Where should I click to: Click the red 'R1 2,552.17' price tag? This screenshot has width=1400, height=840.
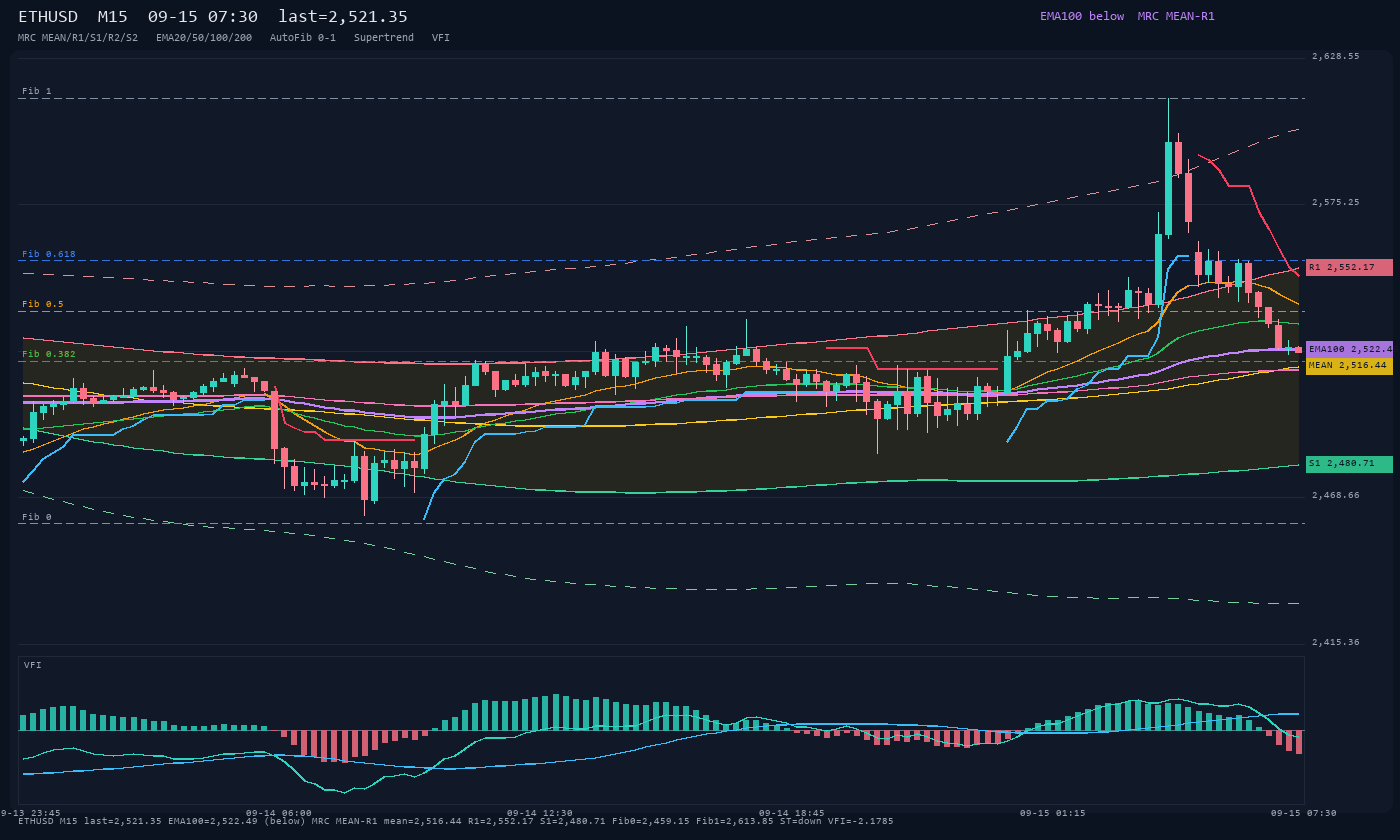tap(1349, 267)
